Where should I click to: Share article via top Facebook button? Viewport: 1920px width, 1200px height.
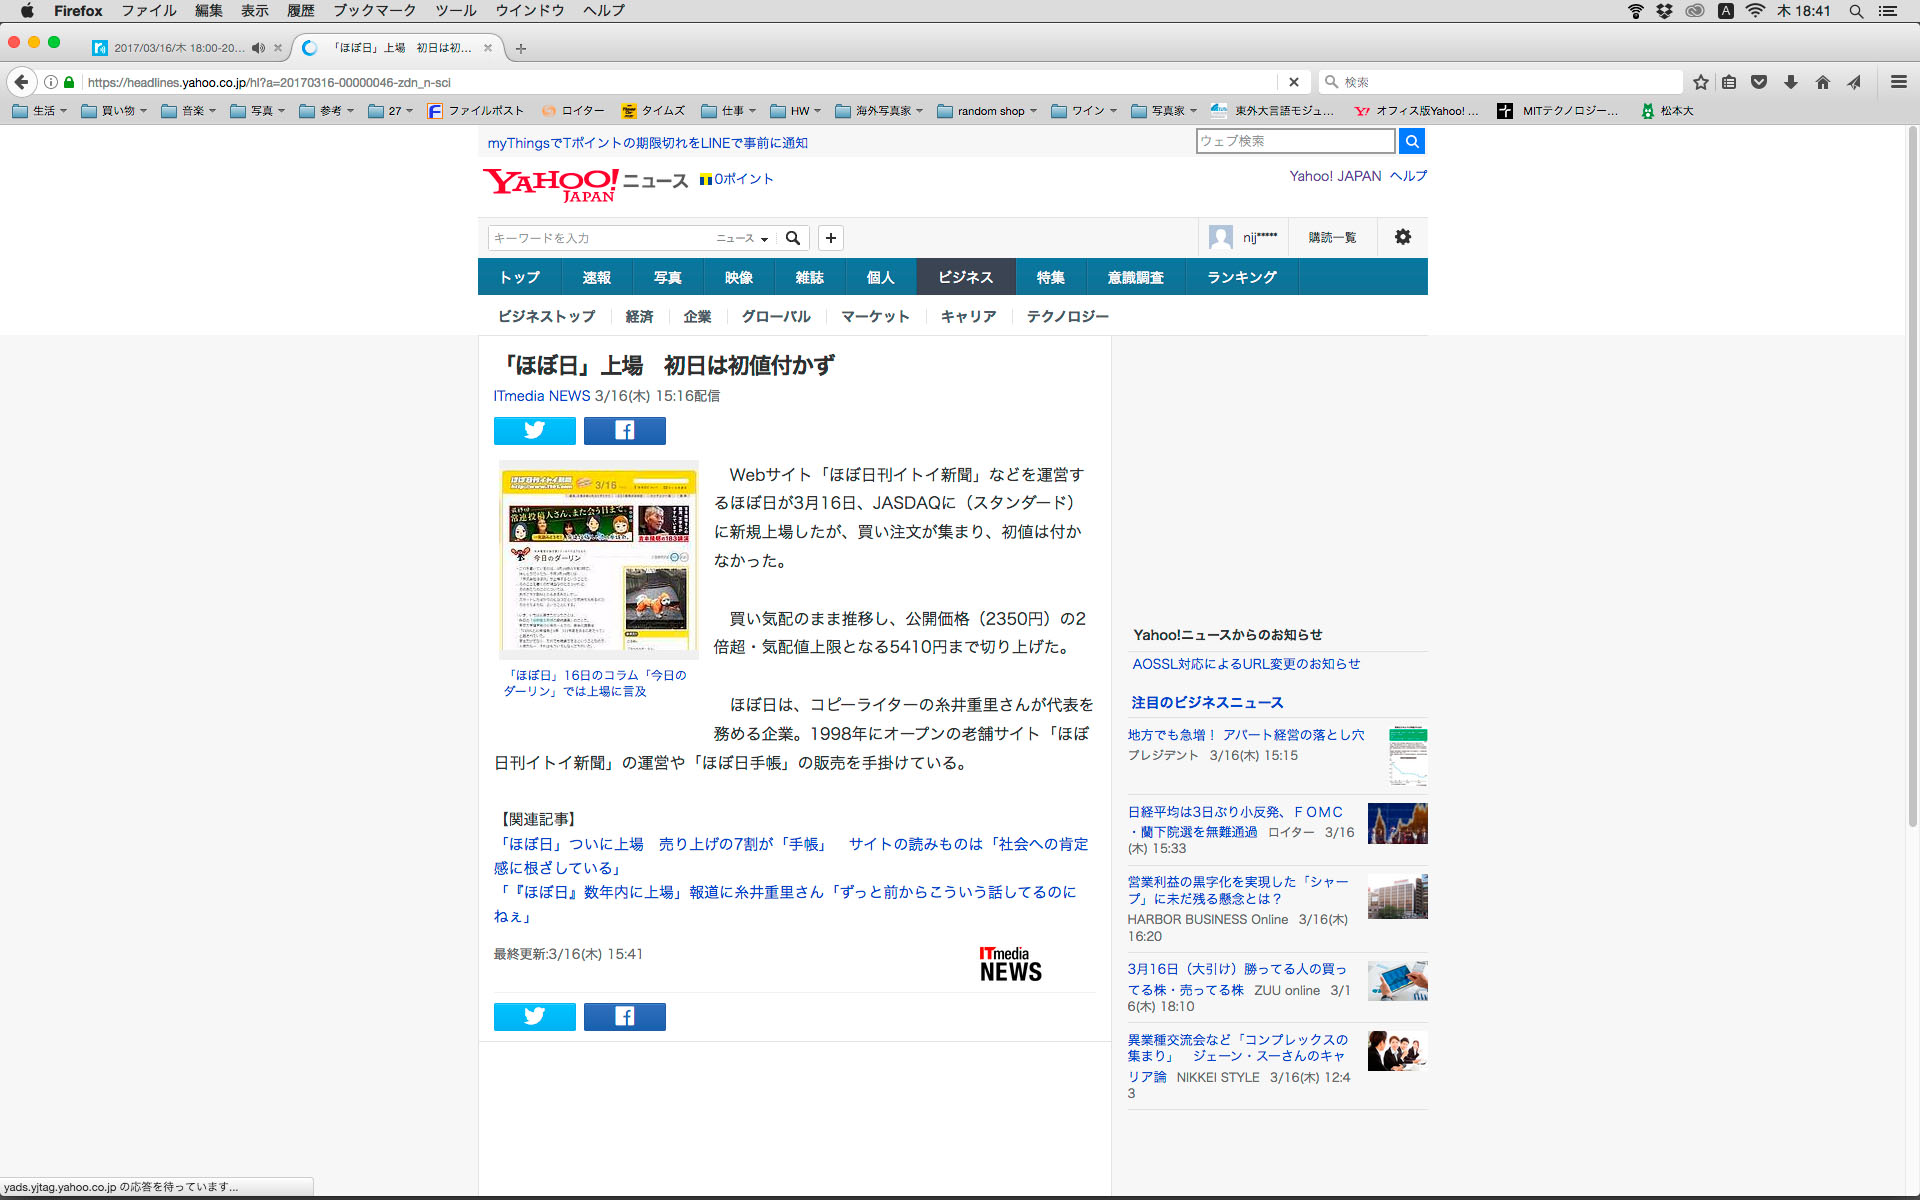[624, 430]
